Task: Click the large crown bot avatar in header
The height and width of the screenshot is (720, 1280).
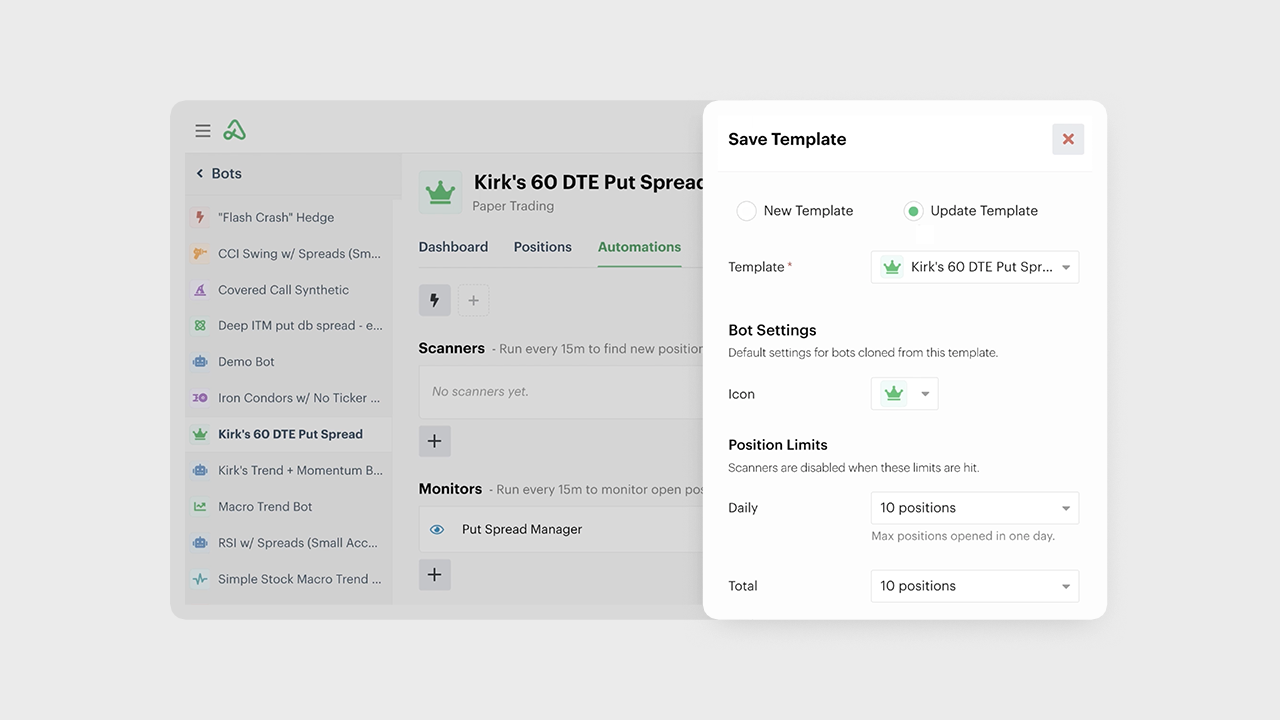Action: point(440,191)
